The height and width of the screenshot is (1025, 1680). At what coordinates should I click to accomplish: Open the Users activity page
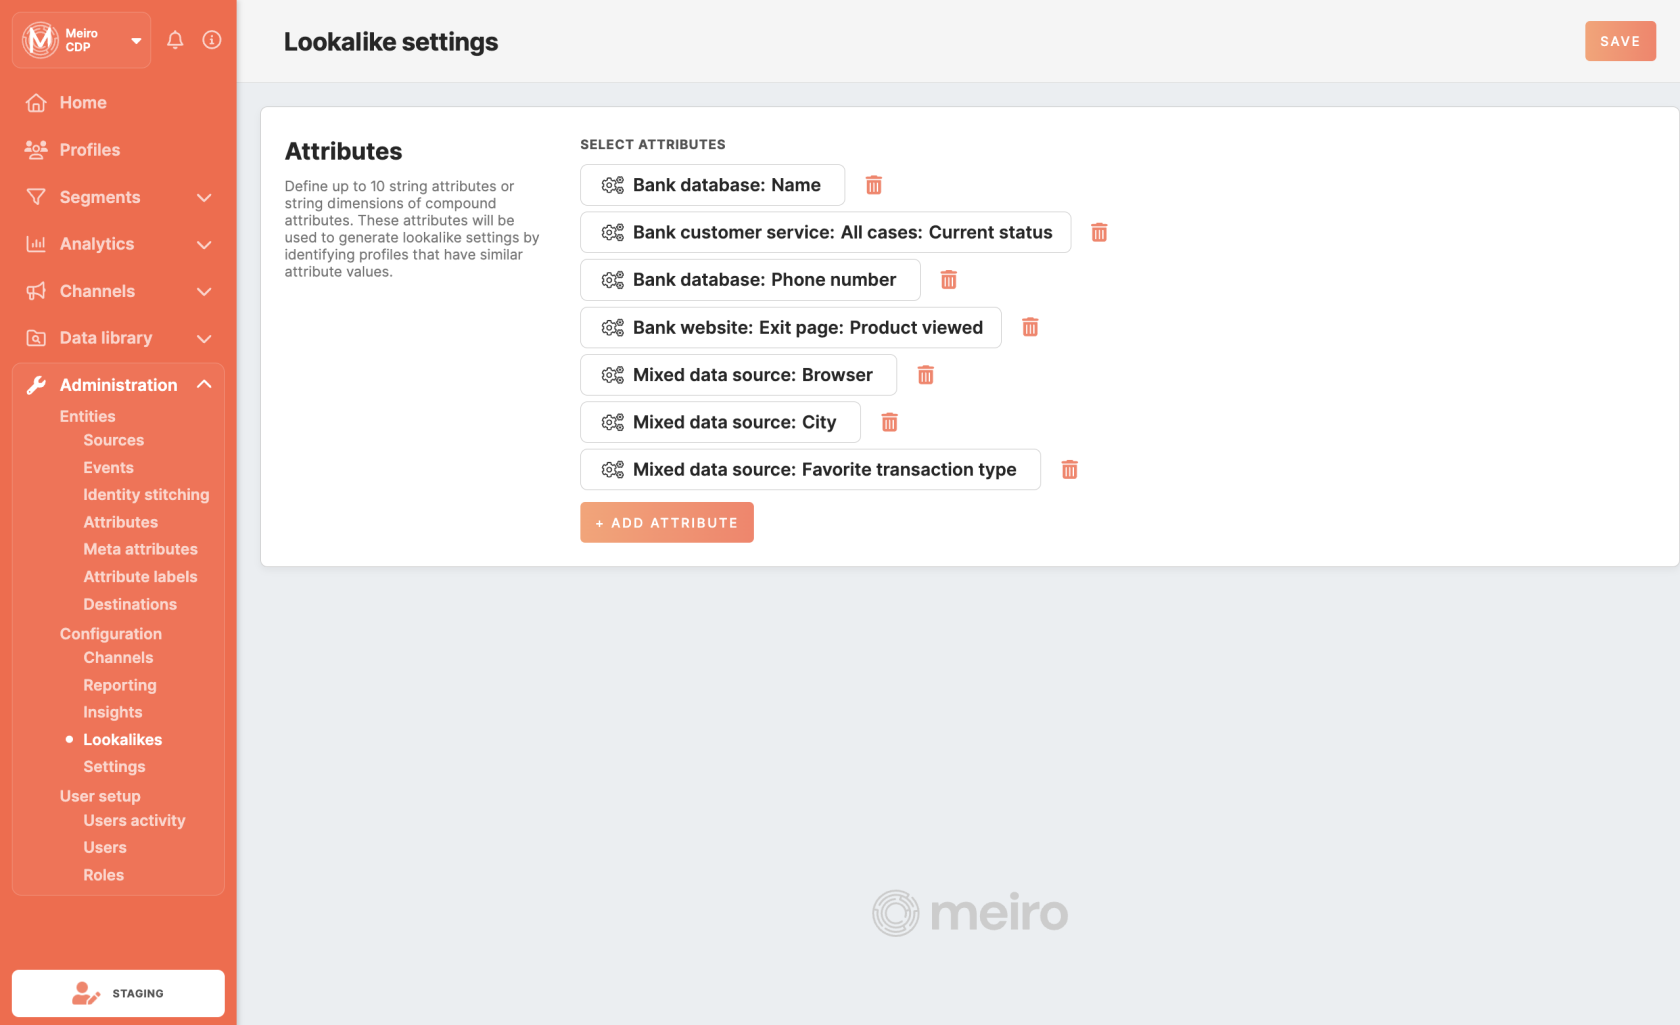tap(134, 820)
